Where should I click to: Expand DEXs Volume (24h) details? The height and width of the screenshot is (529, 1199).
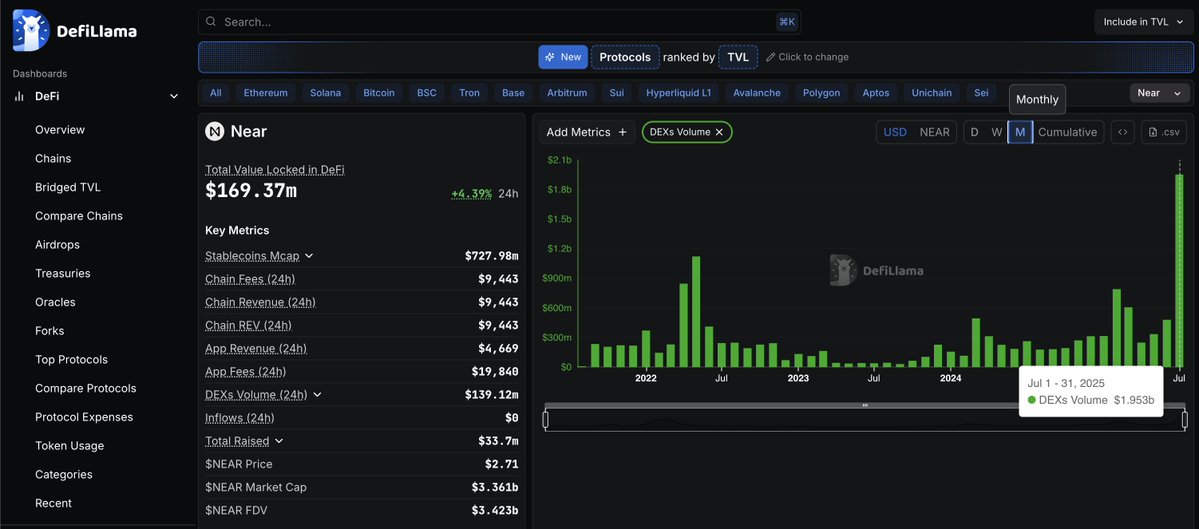coord(317,394)
